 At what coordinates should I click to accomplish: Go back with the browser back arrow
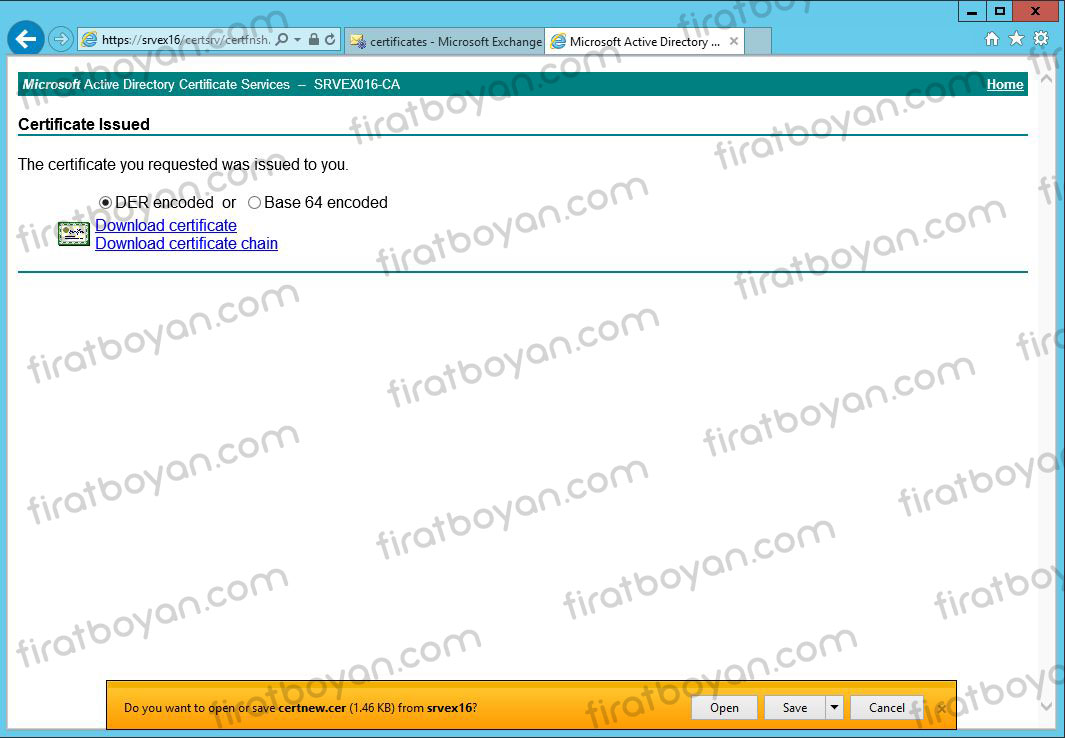[26, 39]
